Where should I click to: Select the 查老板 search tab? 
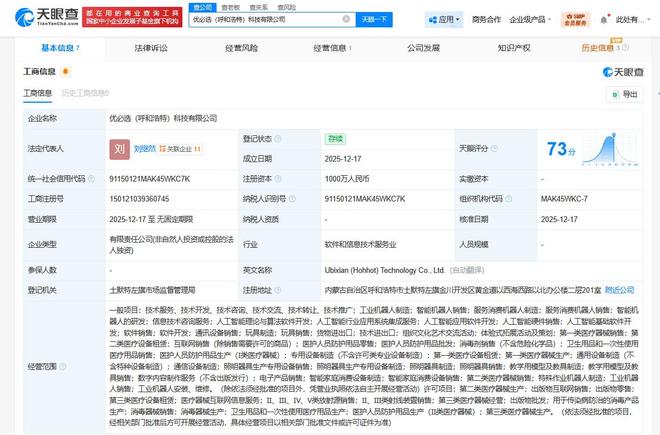[230, 7]
